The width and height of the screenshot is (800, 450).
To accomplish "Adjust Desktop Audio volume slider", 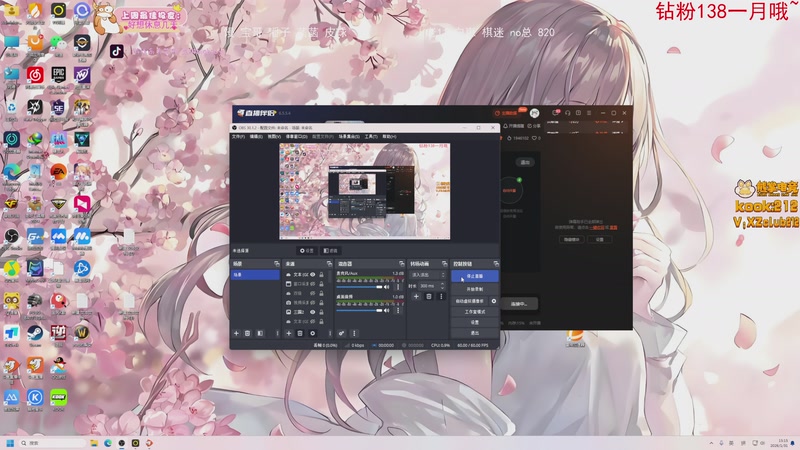I will click(x=359, y=310).
